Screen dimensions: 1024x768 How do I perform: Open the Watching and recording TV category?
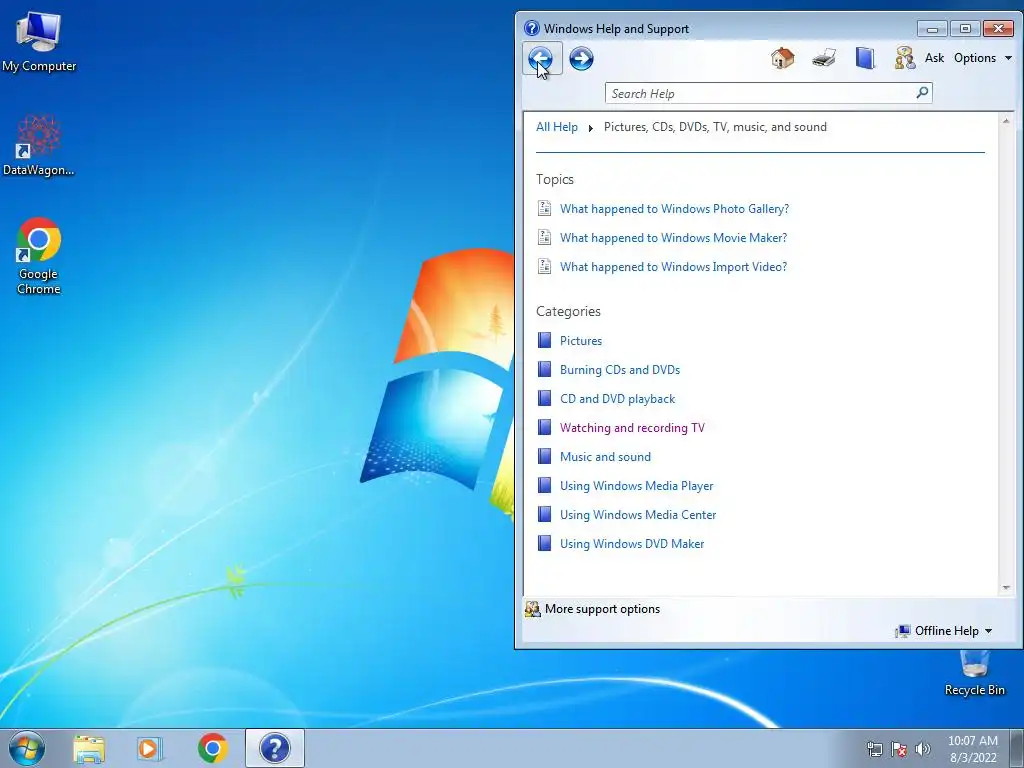point(632,428)
